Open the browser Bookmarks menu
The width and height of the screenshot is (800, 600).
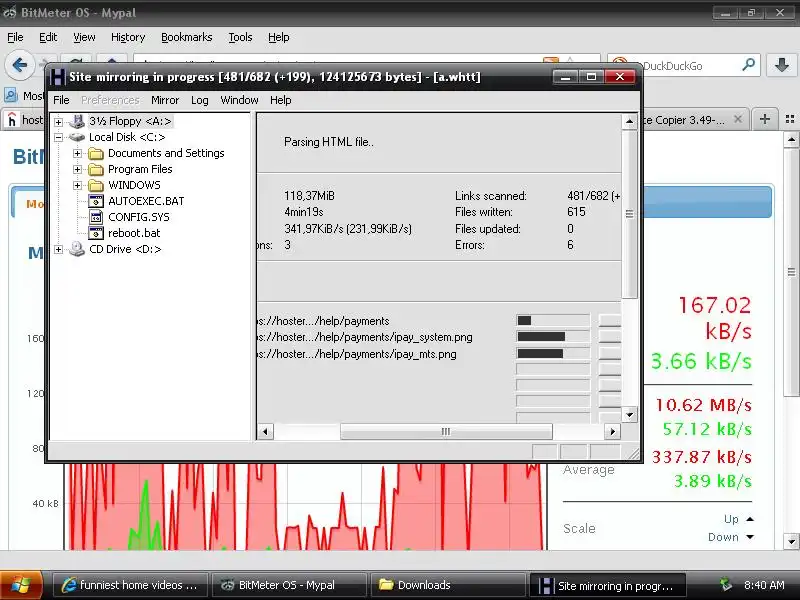(186, 37)
